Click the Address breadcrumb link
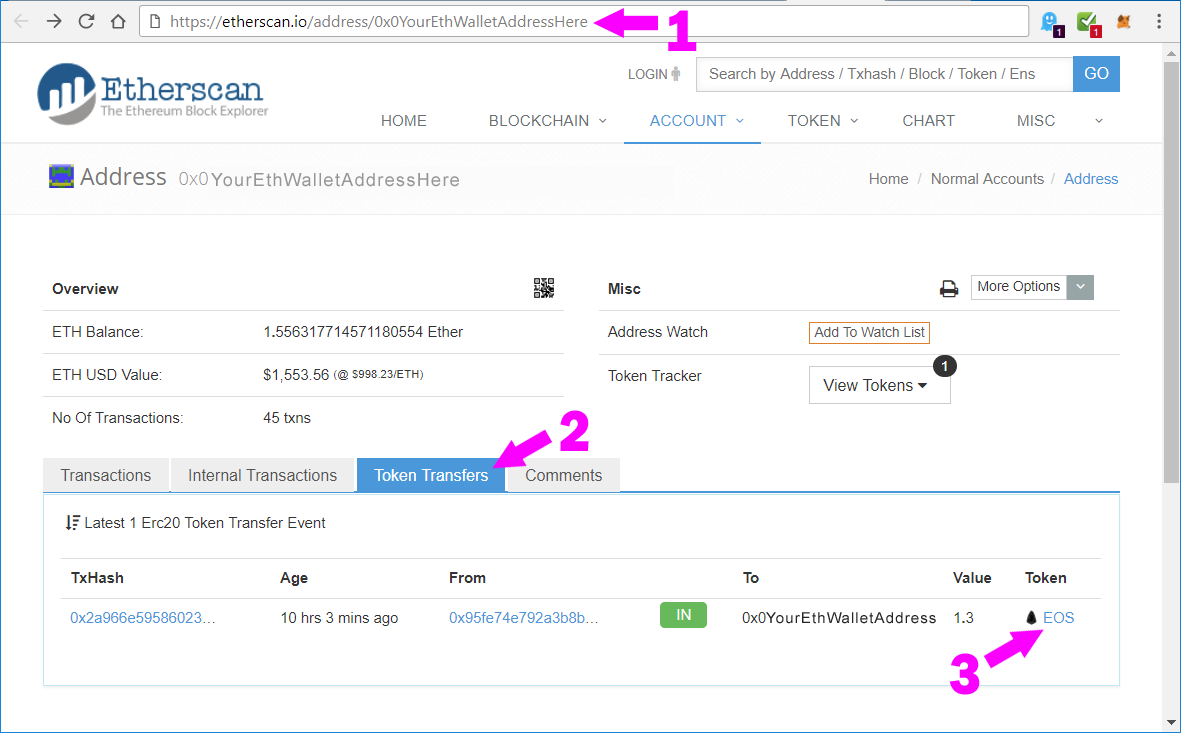The width and height of the screenshot is (1181, 733). tap(1091, 179)
